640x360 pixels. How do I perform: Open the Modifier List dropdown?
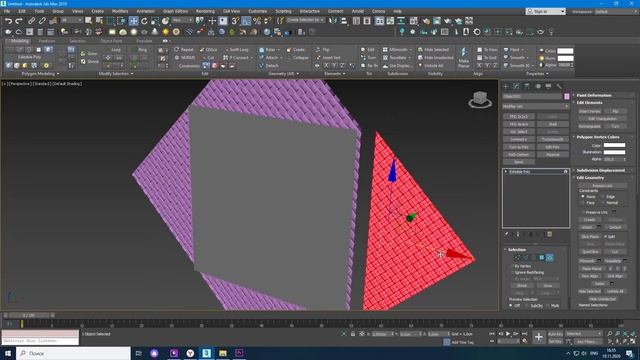click(536, 106)
